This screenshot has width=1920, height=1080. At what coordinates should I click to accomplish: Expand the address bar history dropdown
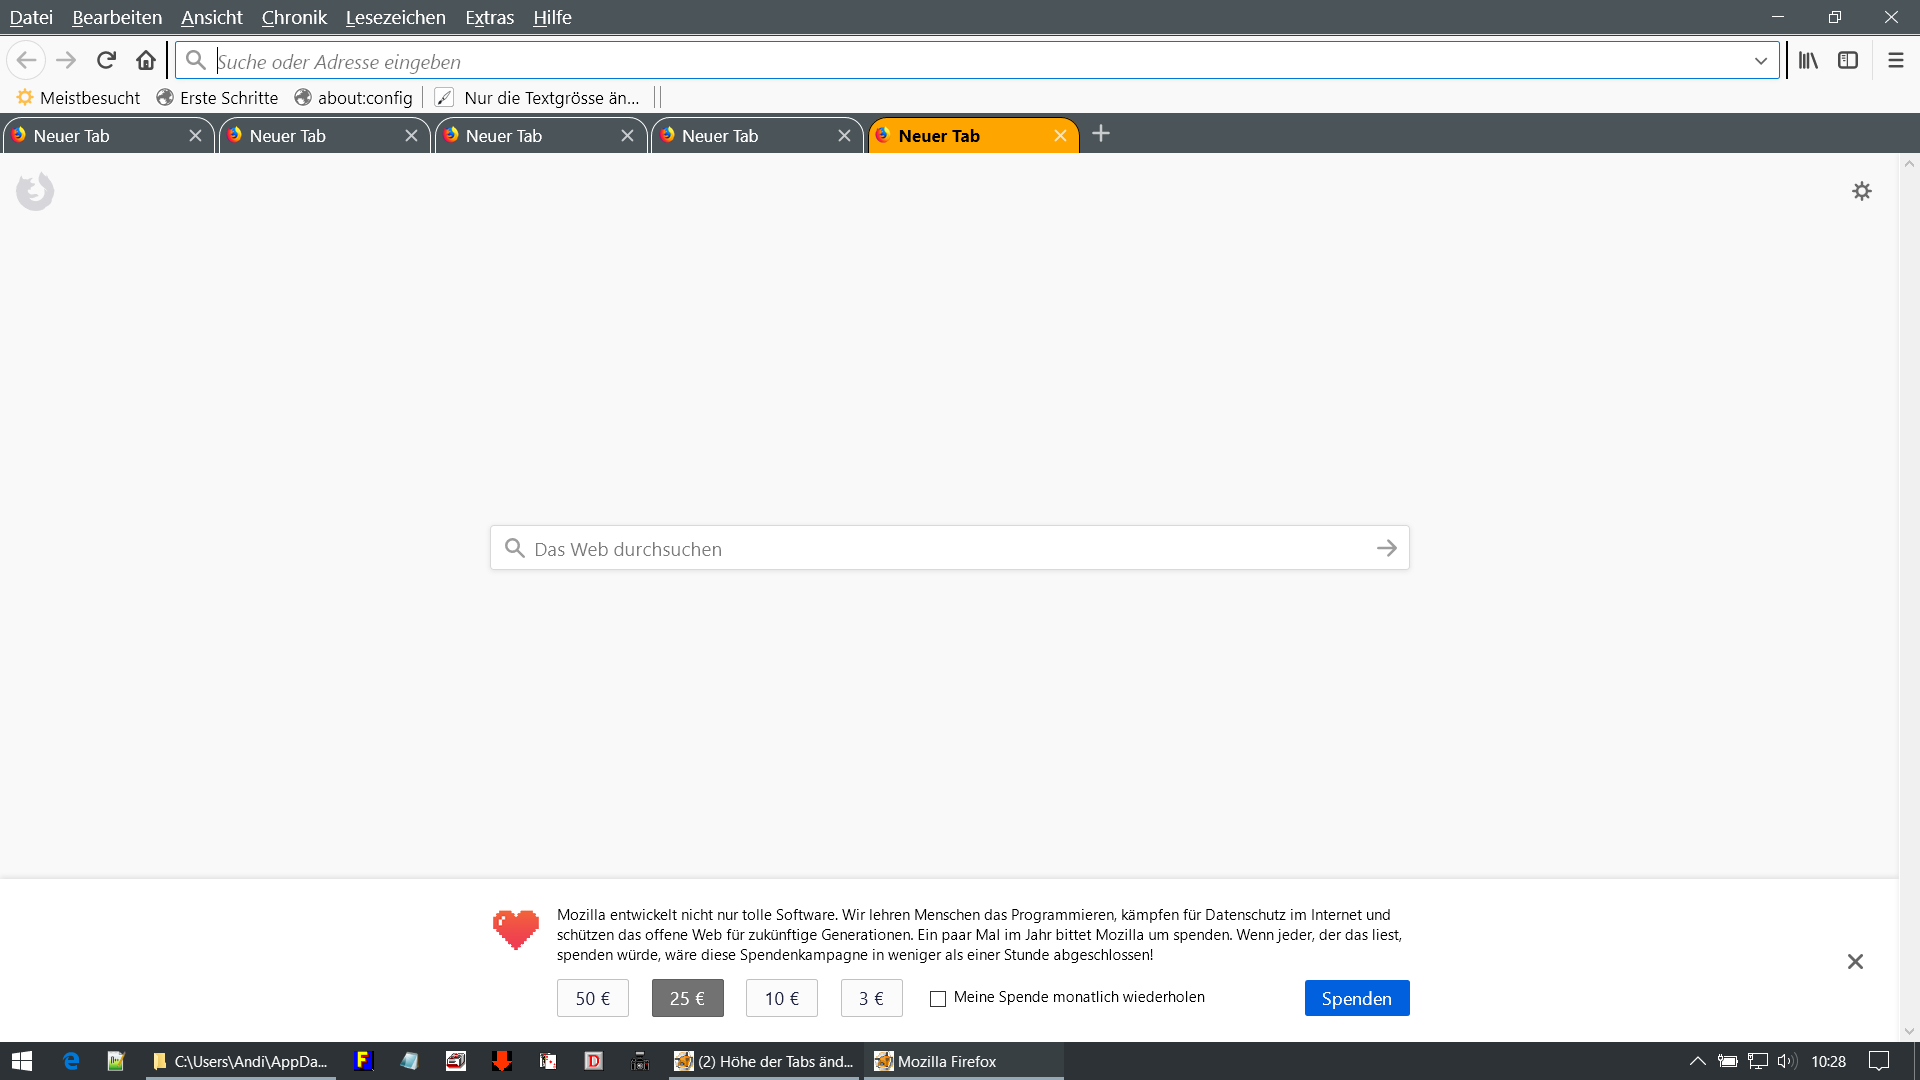1760,61
